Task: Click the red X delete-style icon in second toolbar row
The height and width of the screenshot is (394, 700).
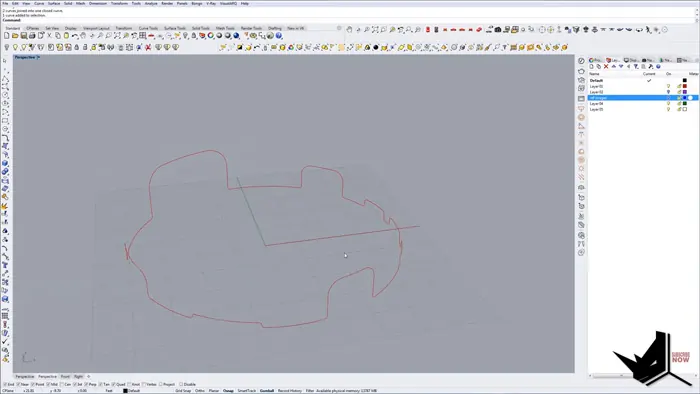Action: (x=148, y=47)
